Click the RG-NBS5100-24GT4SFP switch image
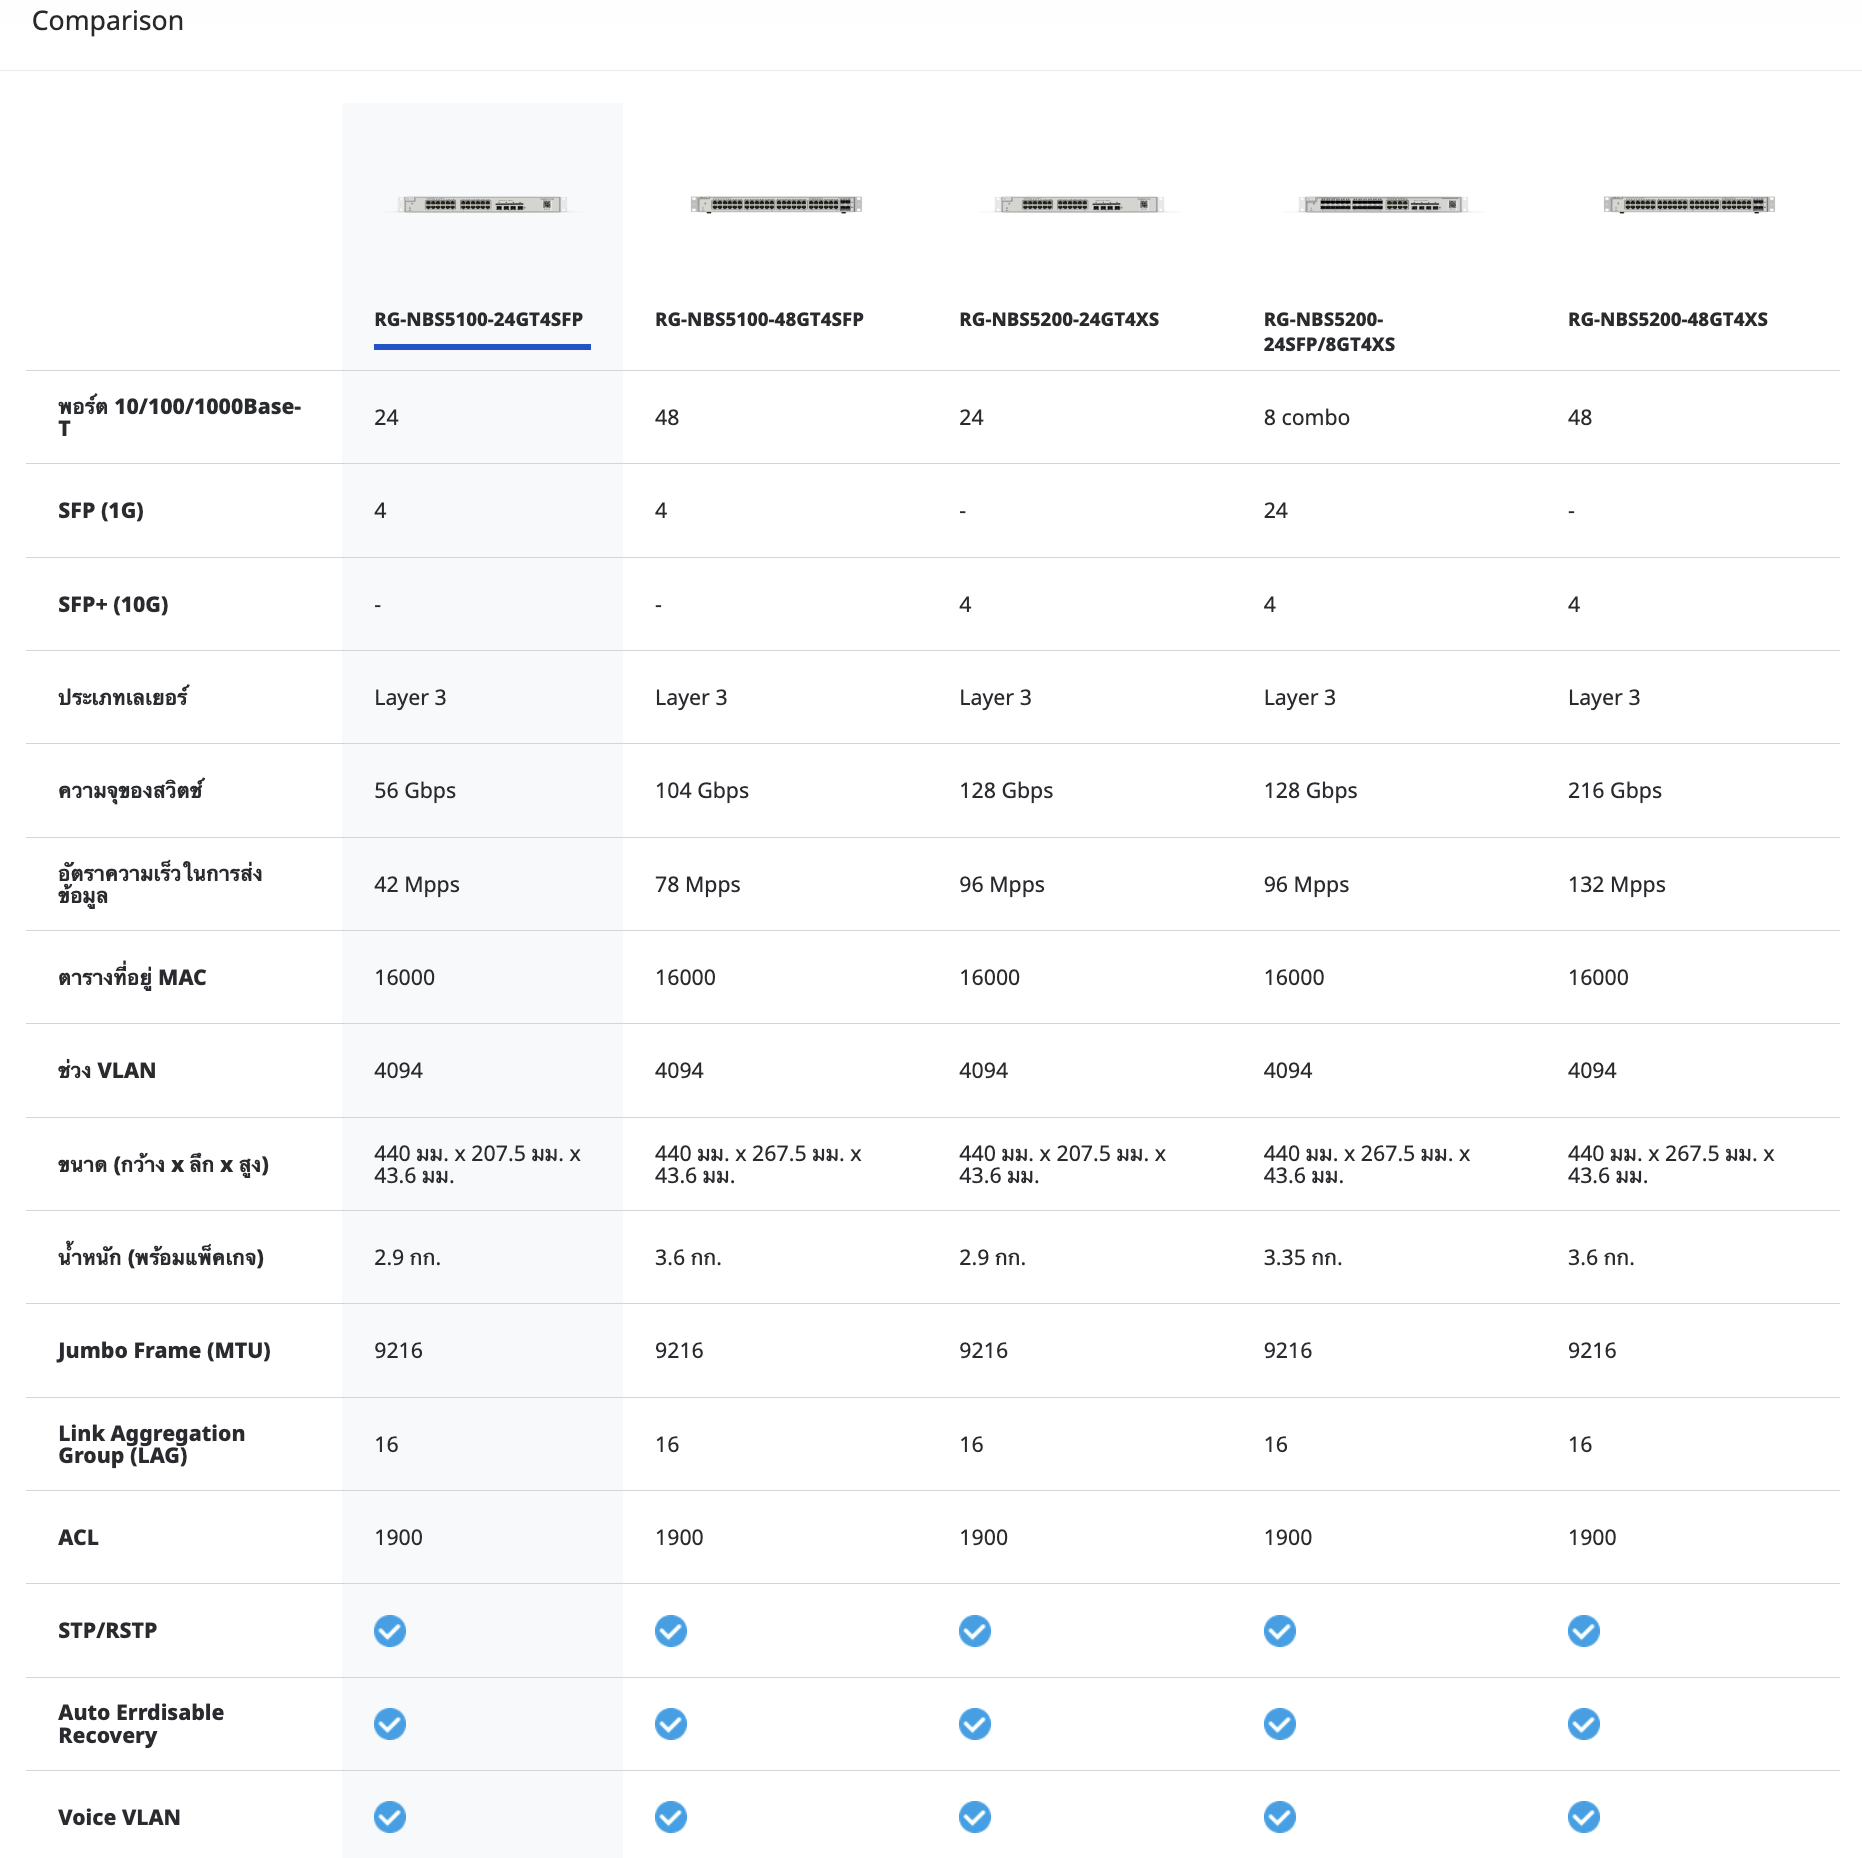Image resolution: width=1862 pixels, height=1858 pixels. pos(482,205)
